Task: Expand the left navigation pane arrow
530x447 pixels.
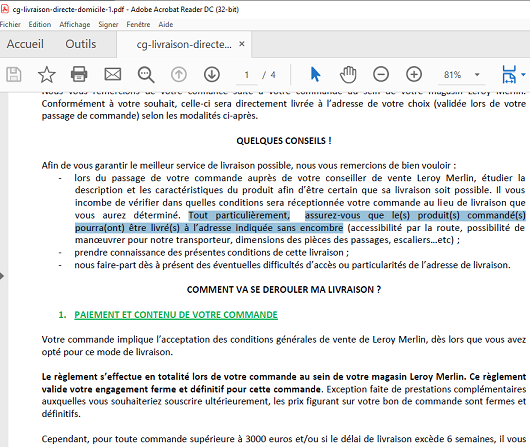Action: (2, 276)
